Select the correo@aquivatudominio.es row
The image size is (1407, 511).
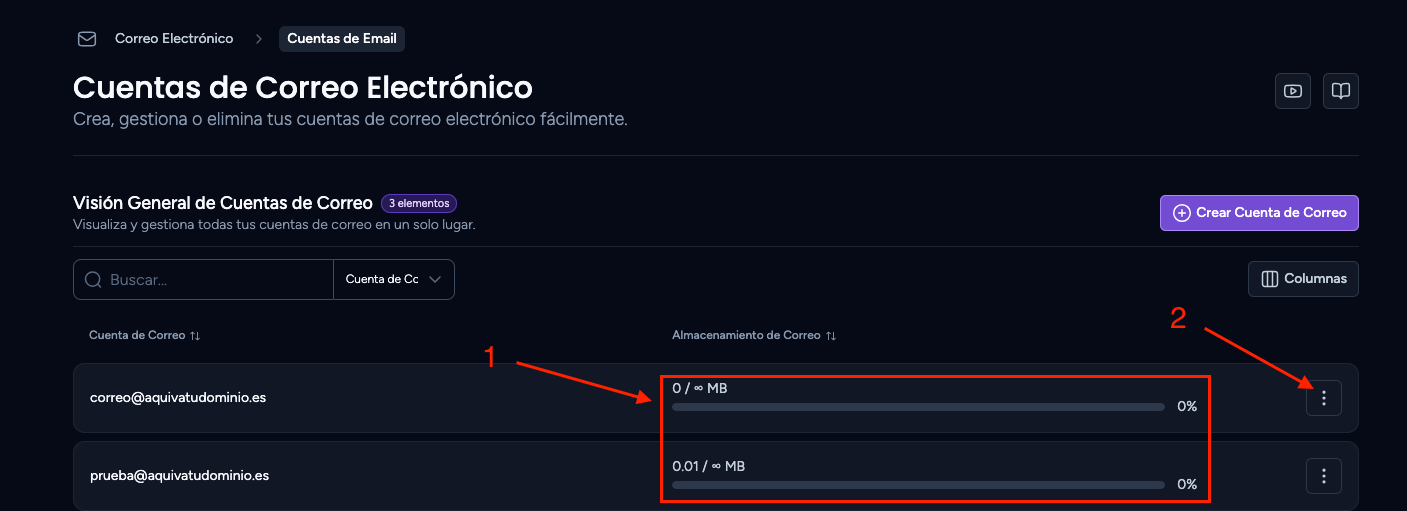(x=716, y=398)
